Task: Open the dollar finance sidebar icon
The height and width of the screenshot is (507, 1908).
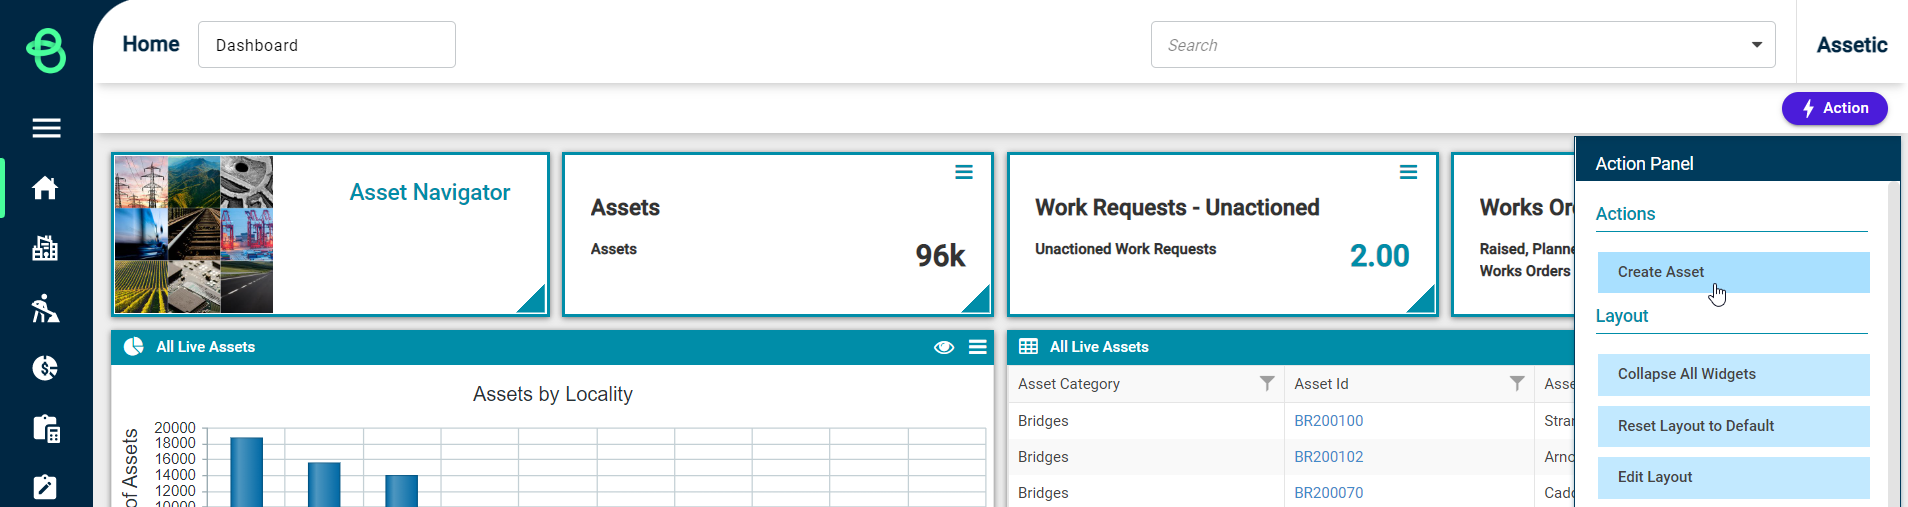Action: click(x=45, y=368)
